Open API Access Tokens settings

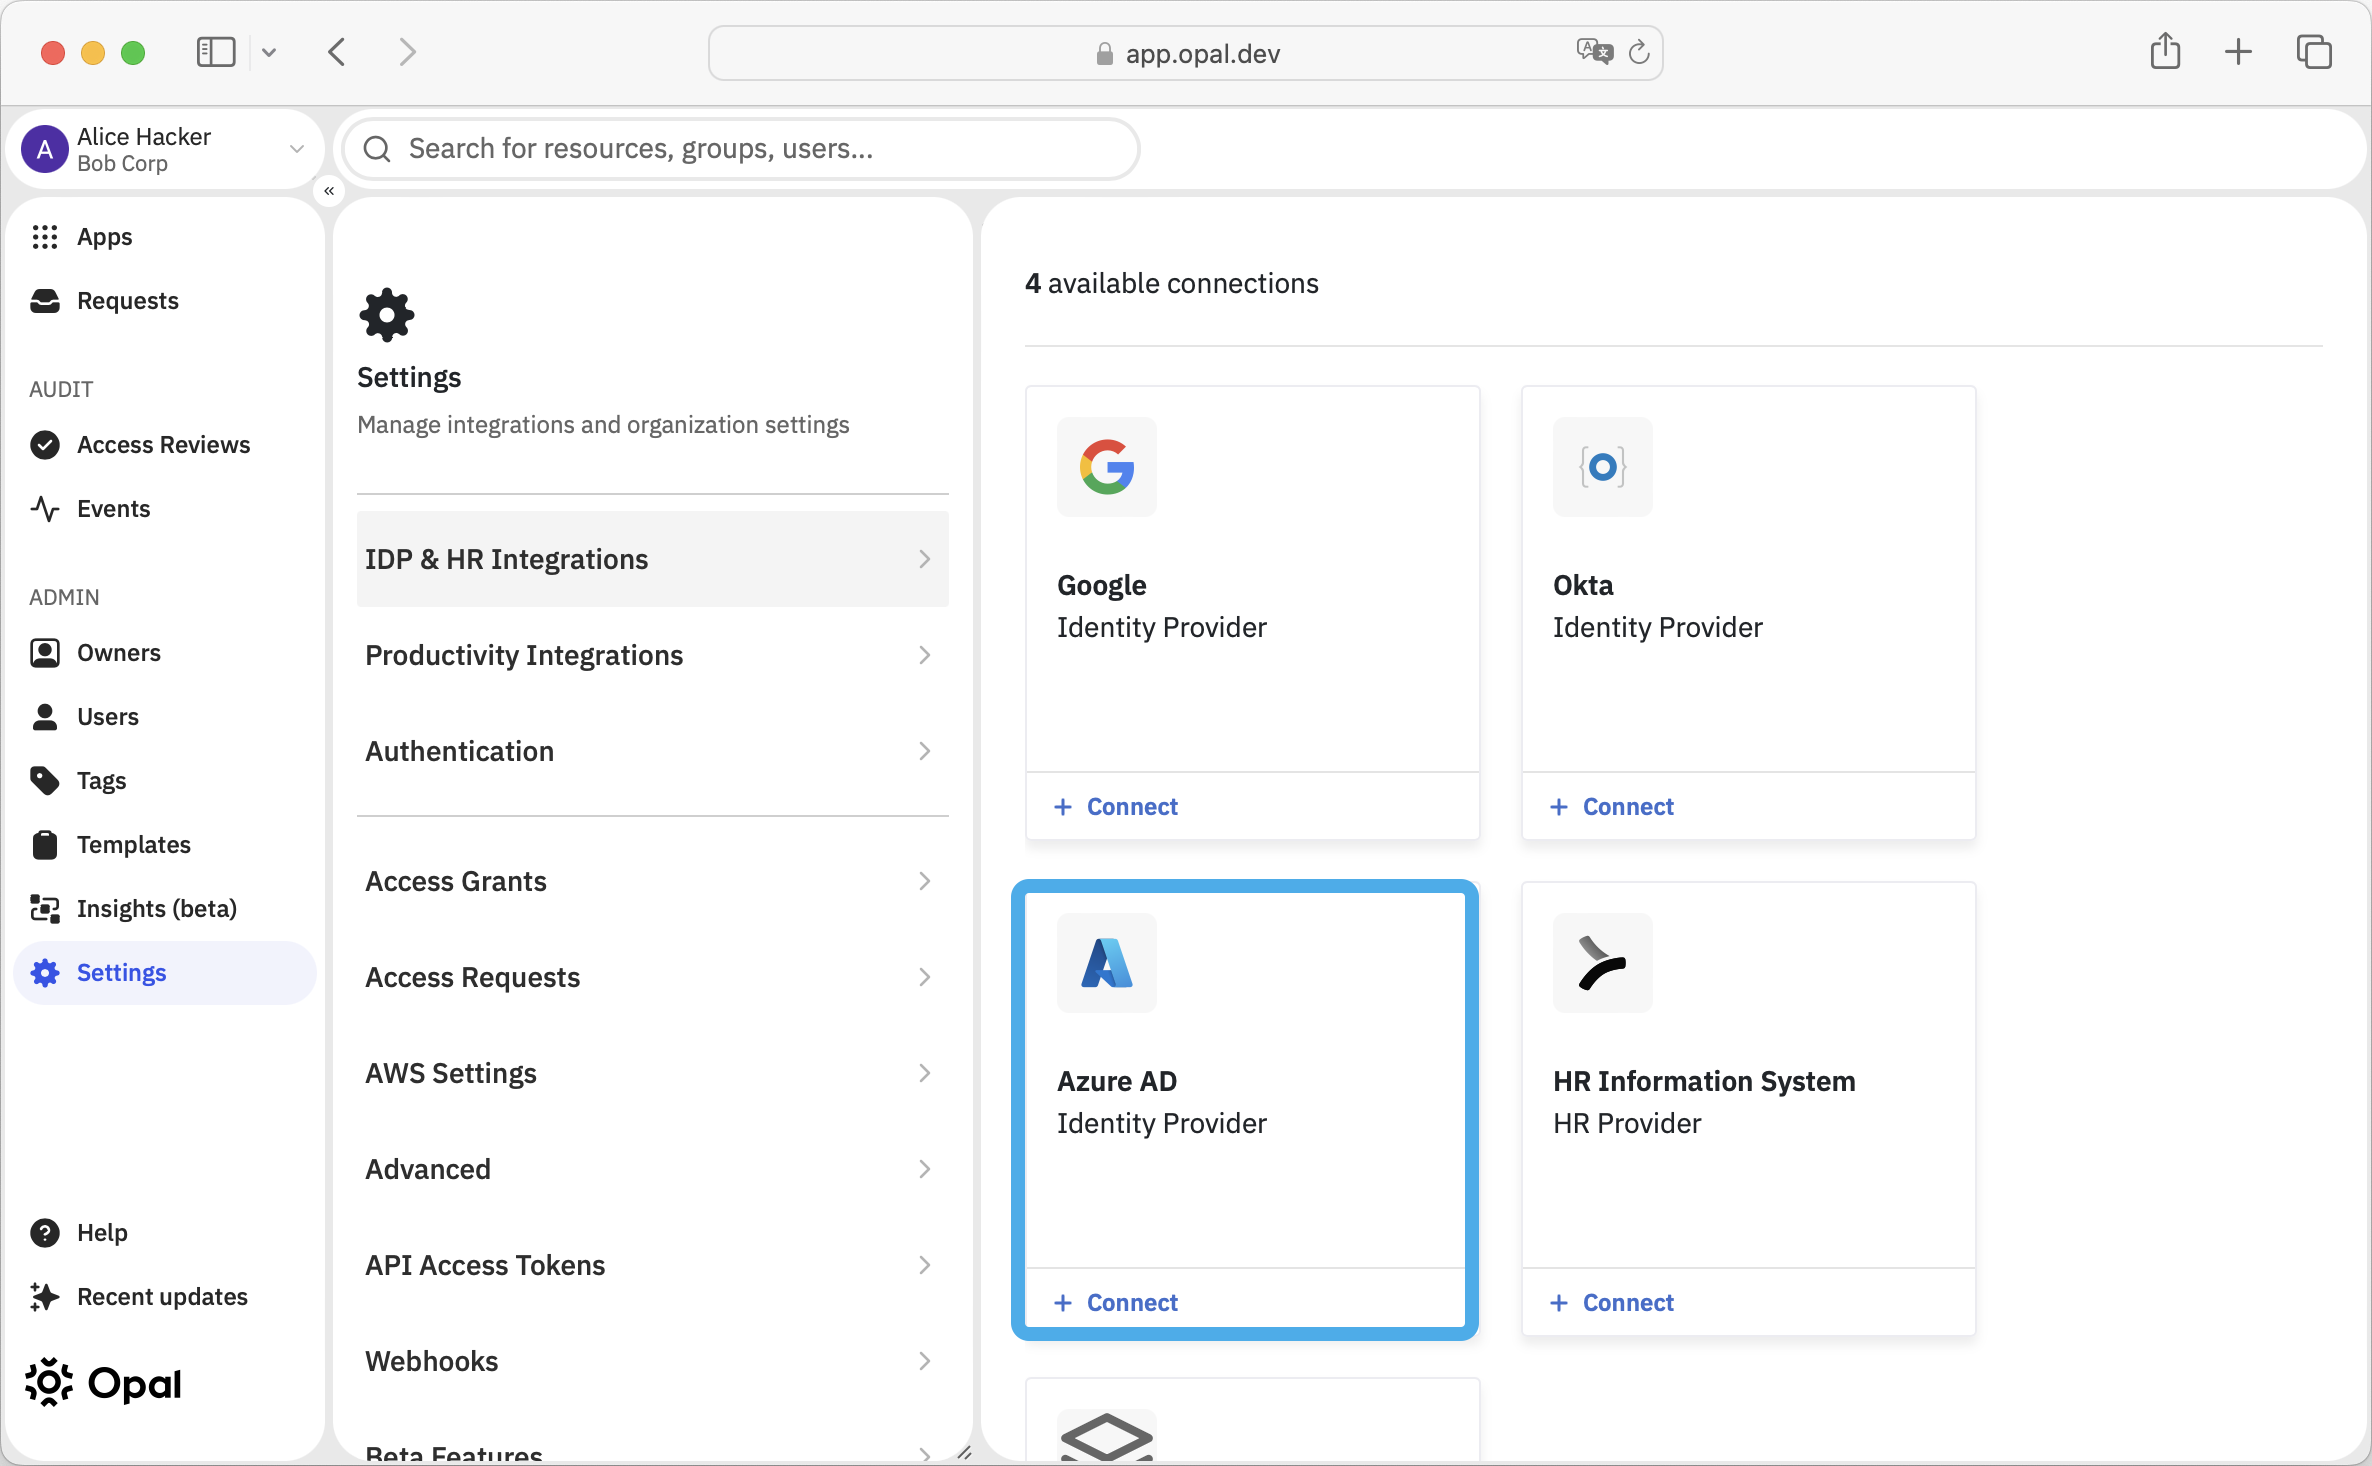(653, 1265)
